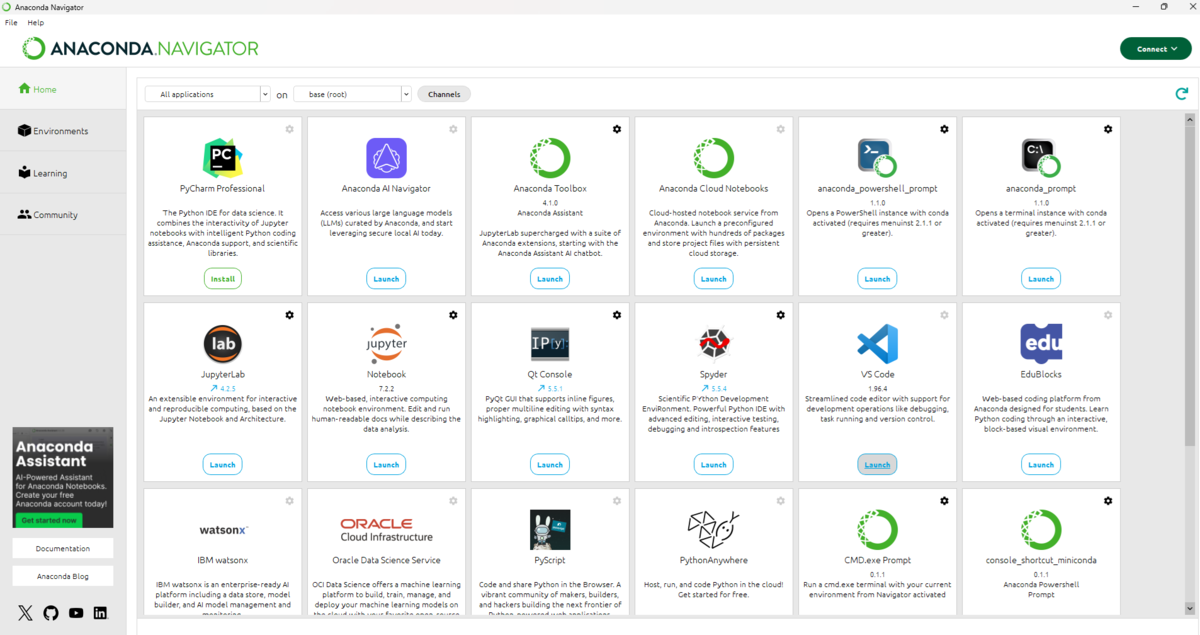Open settings gear on Spyder tile

point(781,315)
